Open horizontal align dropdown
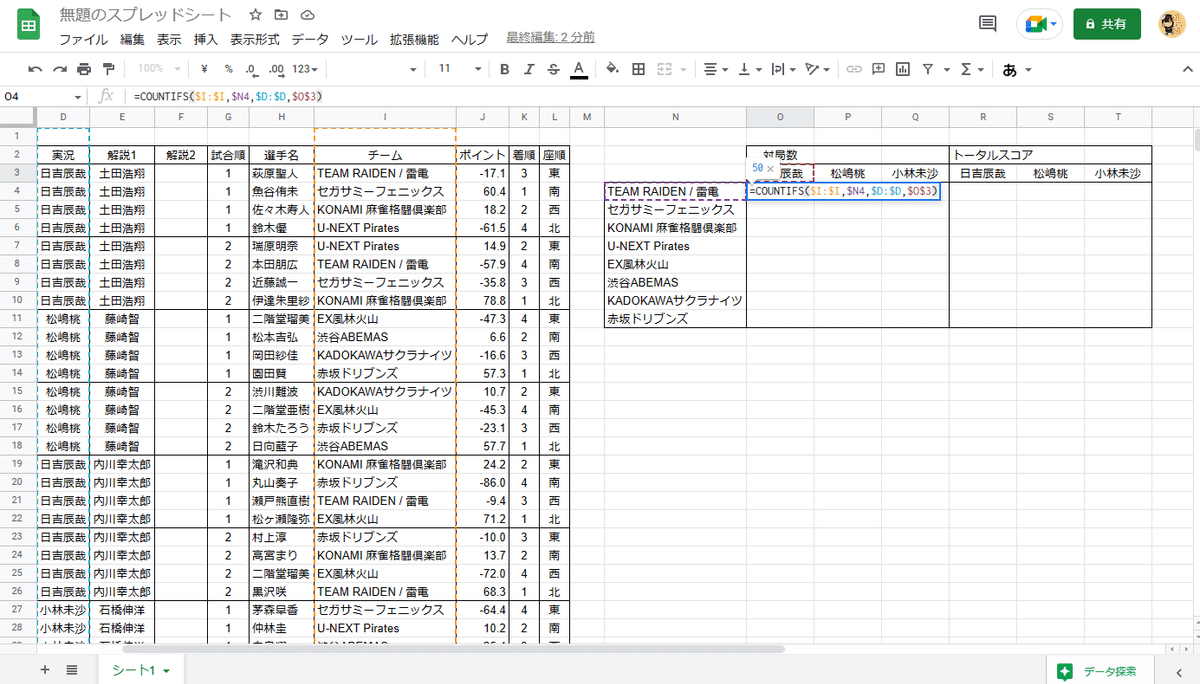 coord(715,69)
